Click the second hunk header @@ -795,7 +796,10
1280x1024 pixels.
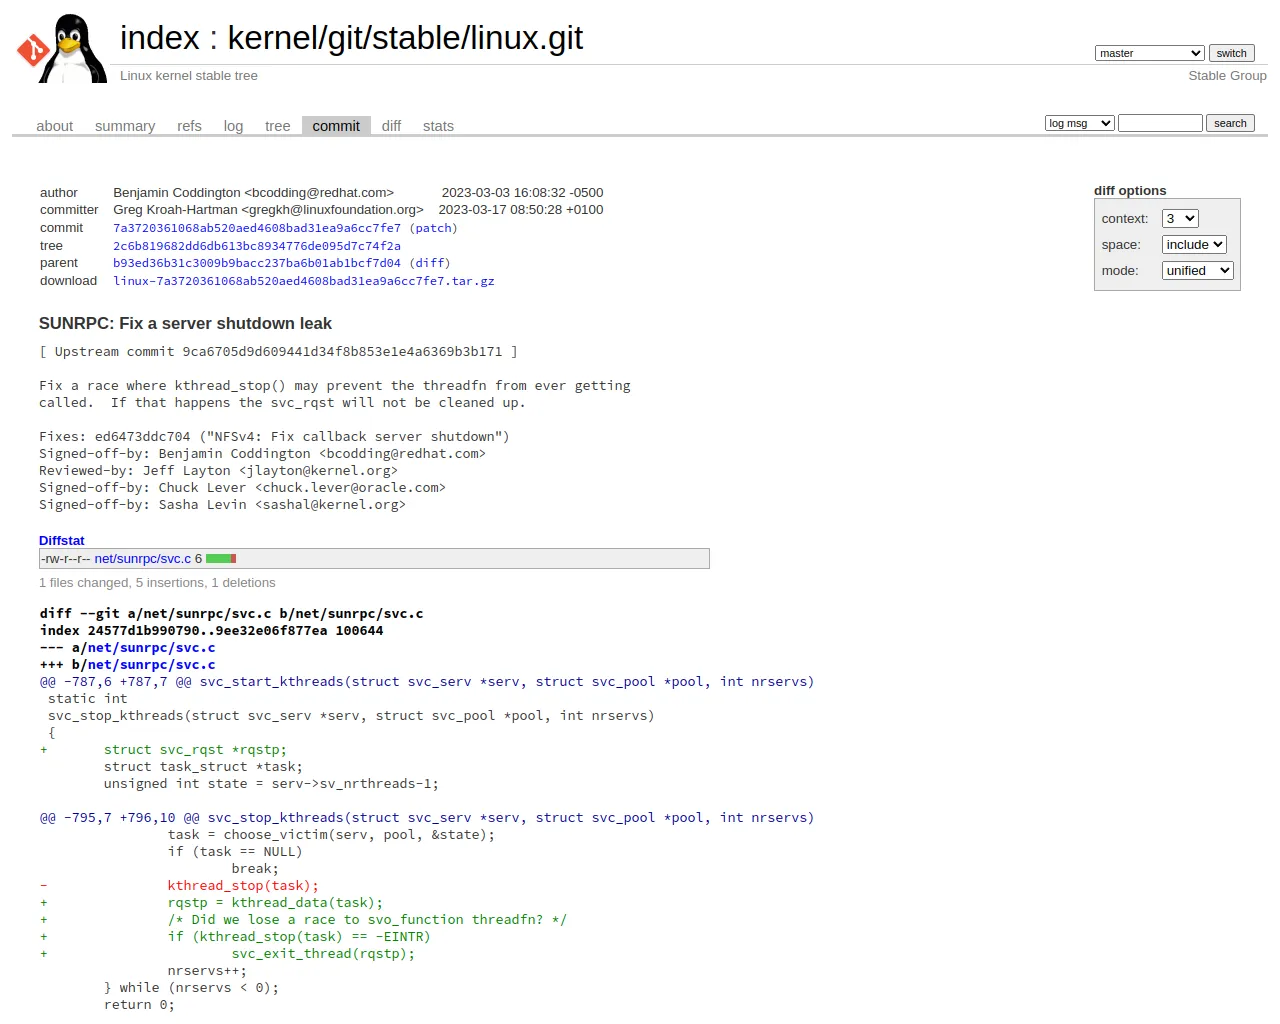click(x=427, y=818)
